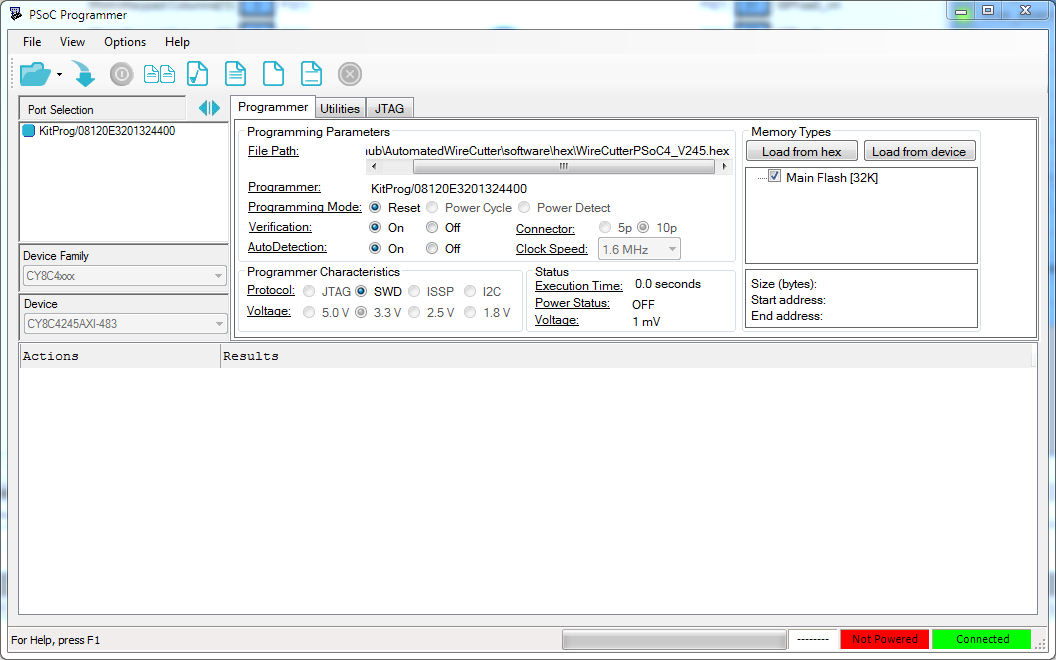Click the file path scroll right arrow
This screenshot has height=660, width=1056.
(724, 166)
